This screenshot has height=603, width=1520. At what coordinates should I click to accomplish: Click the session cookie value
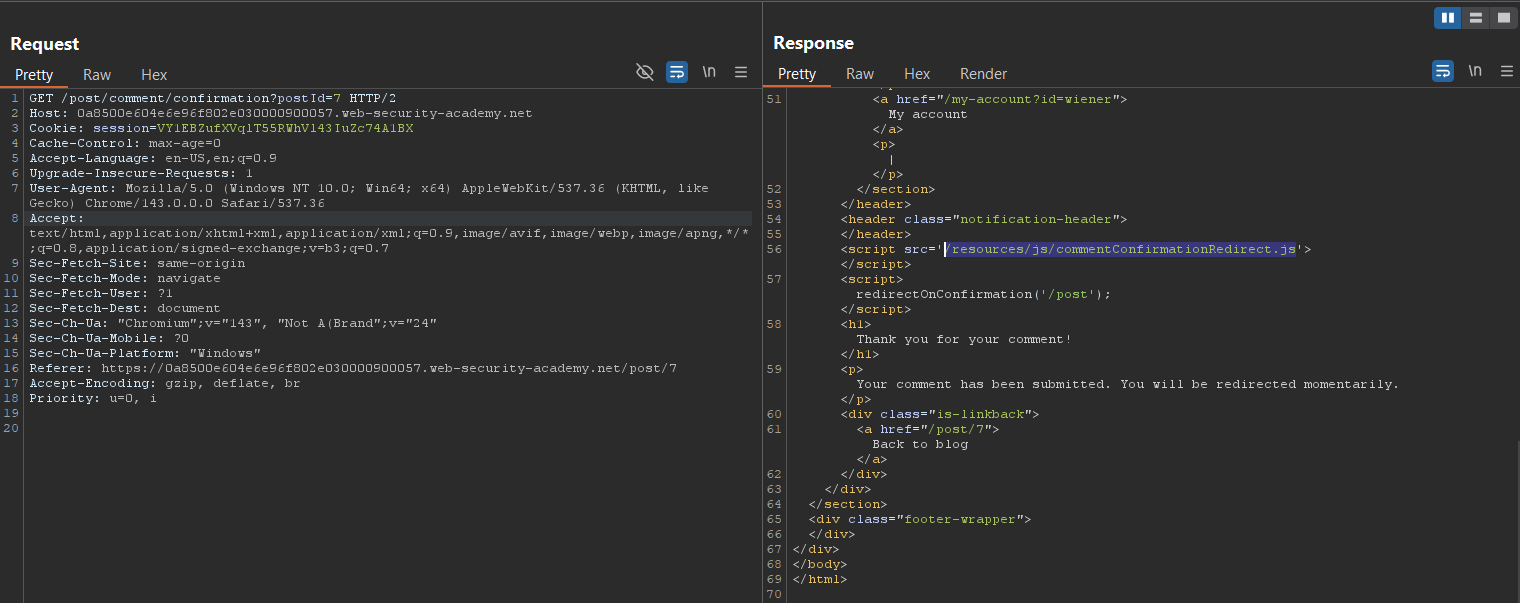tap(285, 129)
